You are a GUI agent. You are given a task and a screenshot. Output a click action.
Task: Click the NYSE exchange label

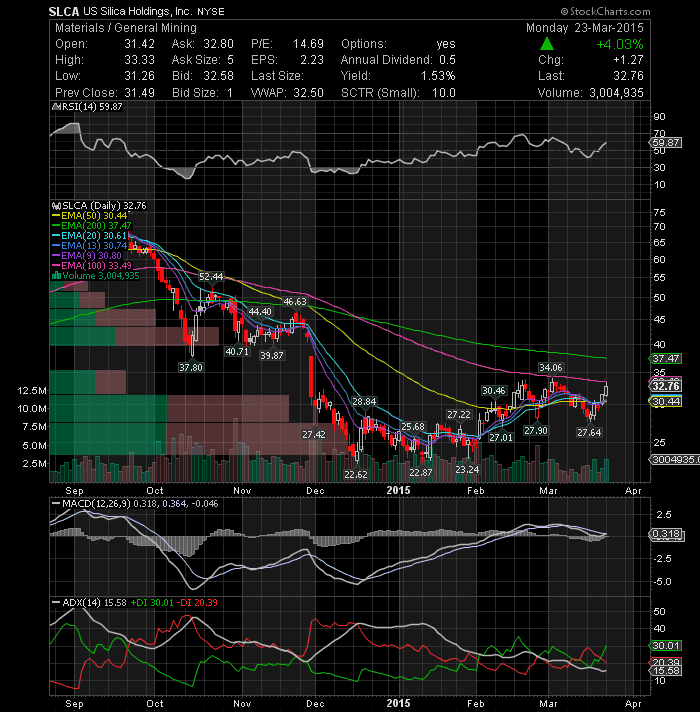tap(211, 12)
